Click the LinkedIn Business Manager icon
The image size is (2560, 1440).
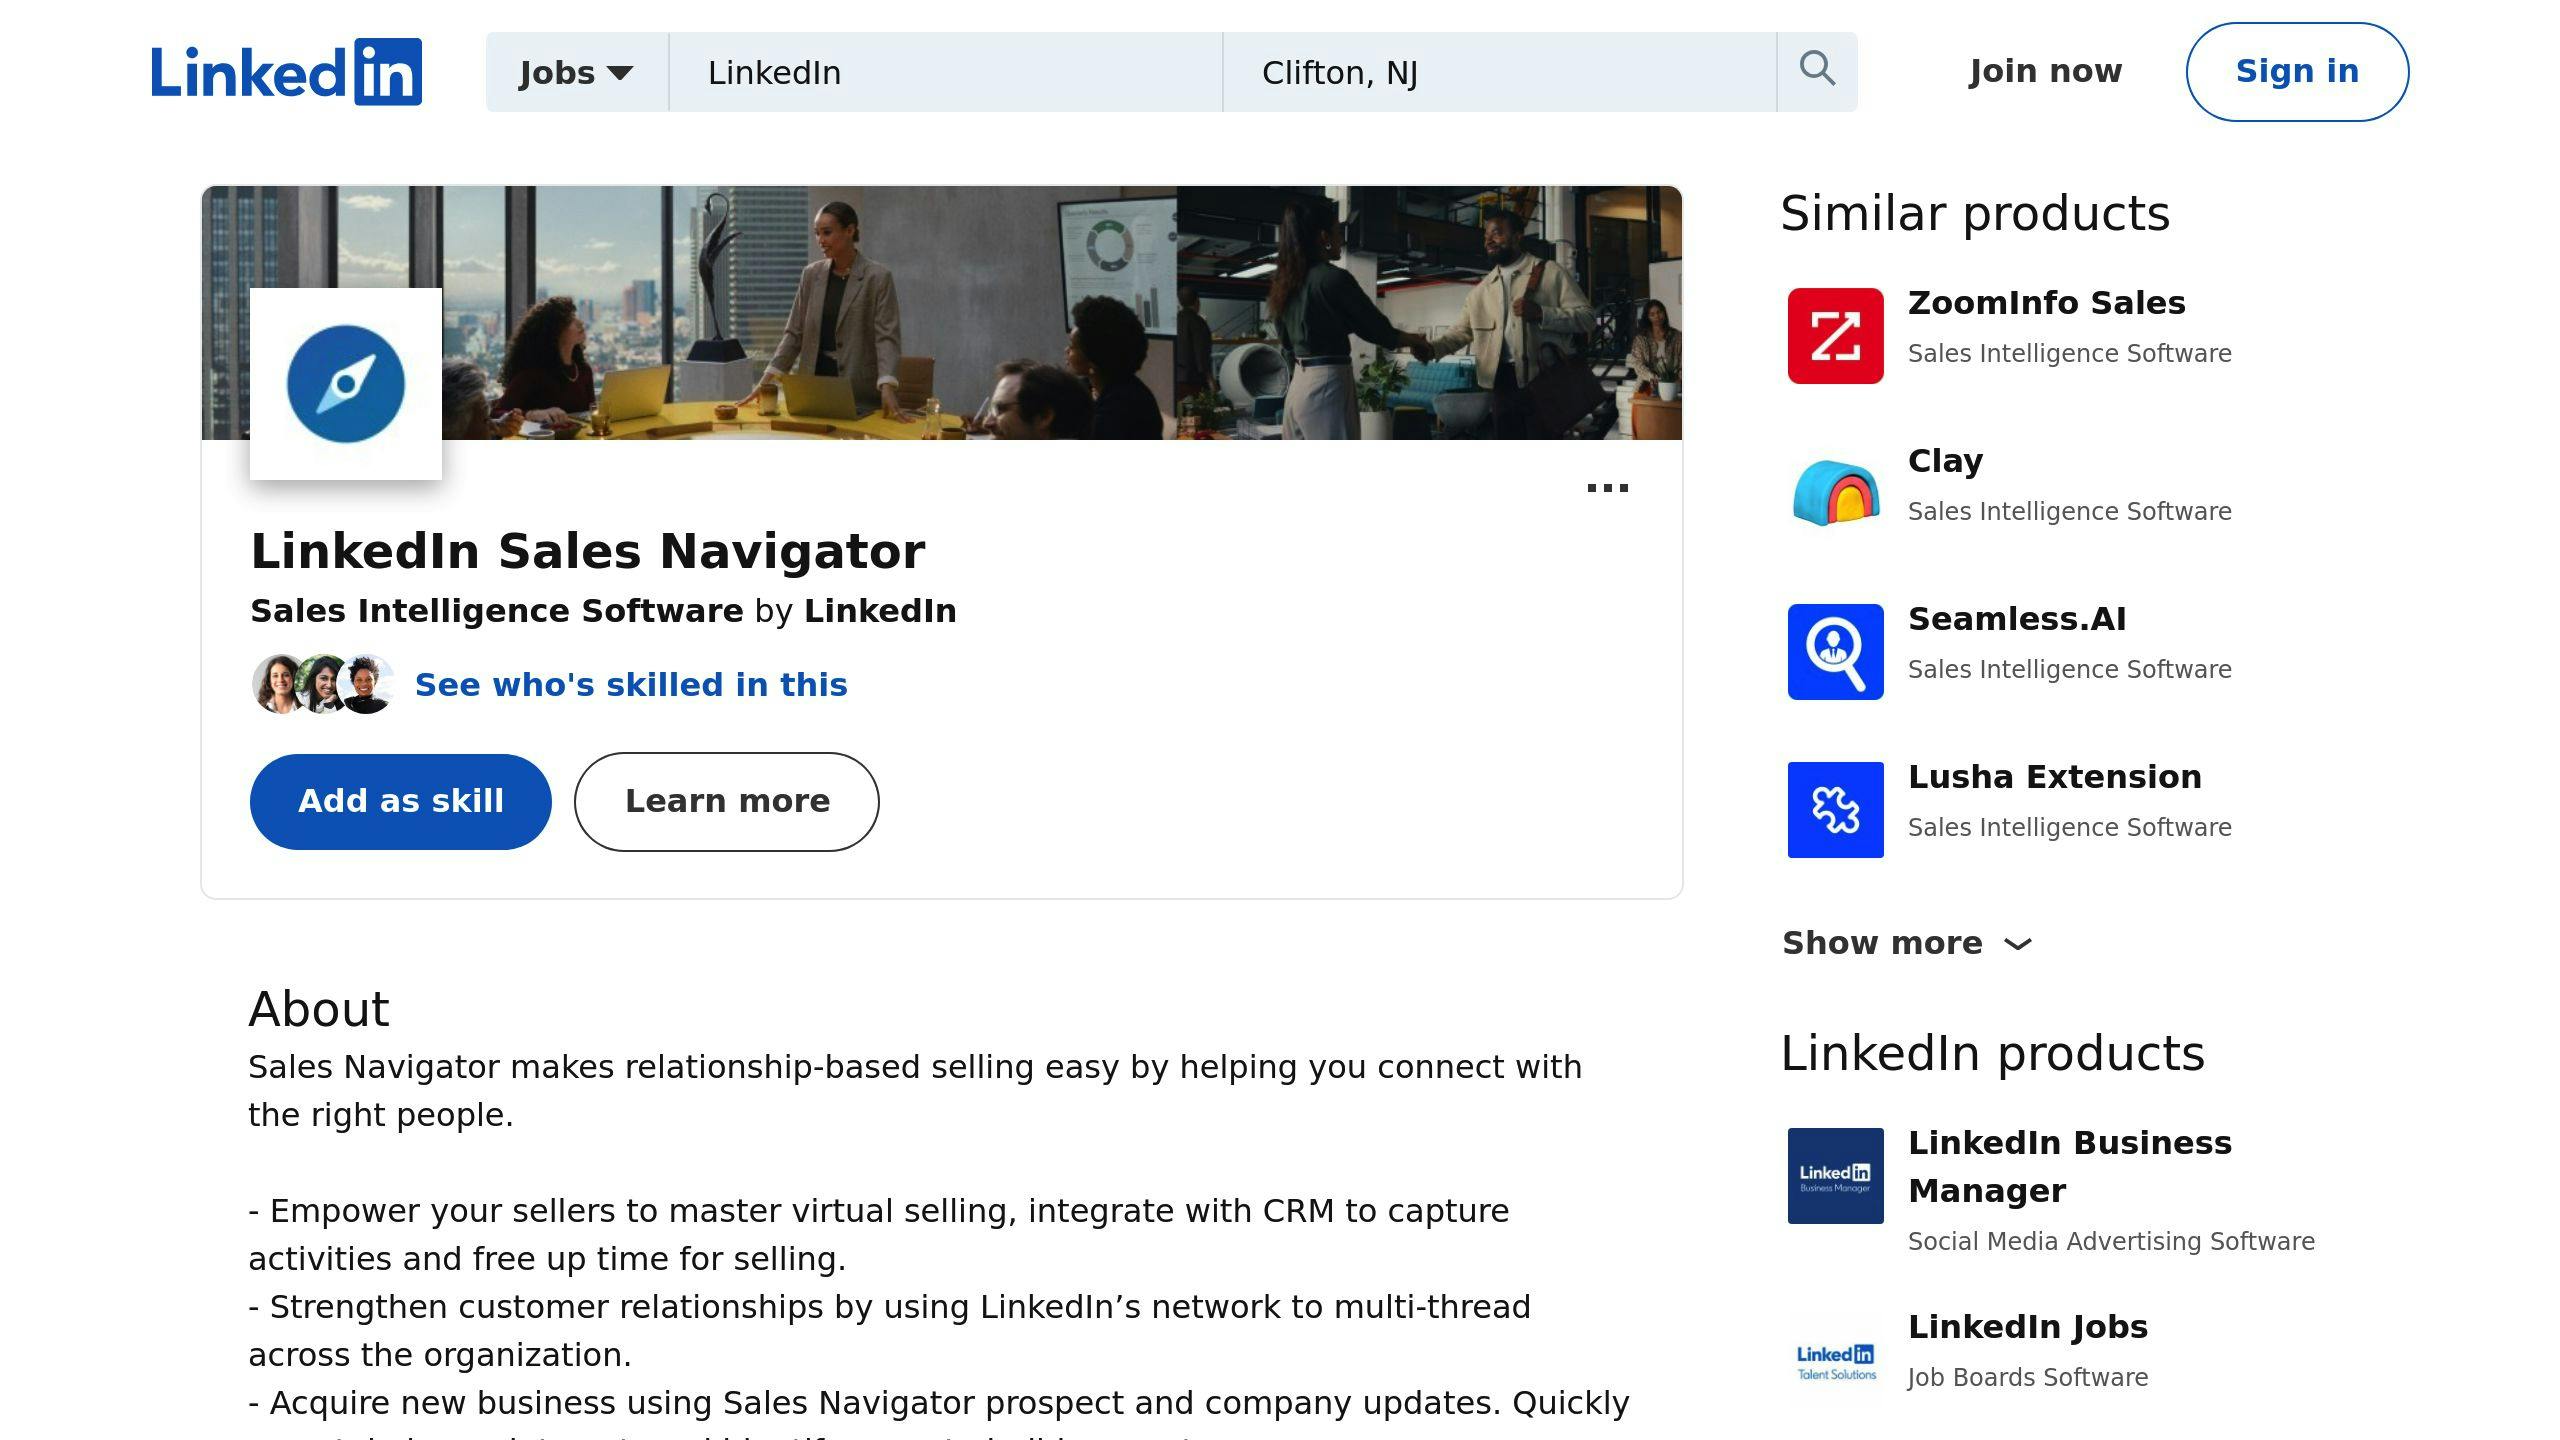[x=1834, y=1175]
